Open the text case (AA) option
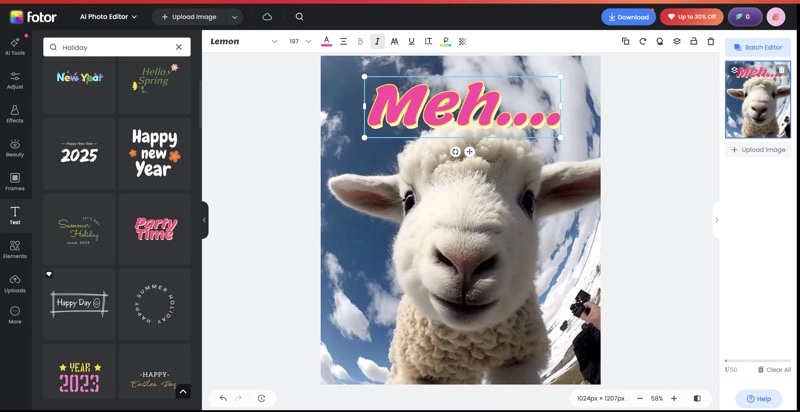 pyautogui.click(x=394, y=41)
